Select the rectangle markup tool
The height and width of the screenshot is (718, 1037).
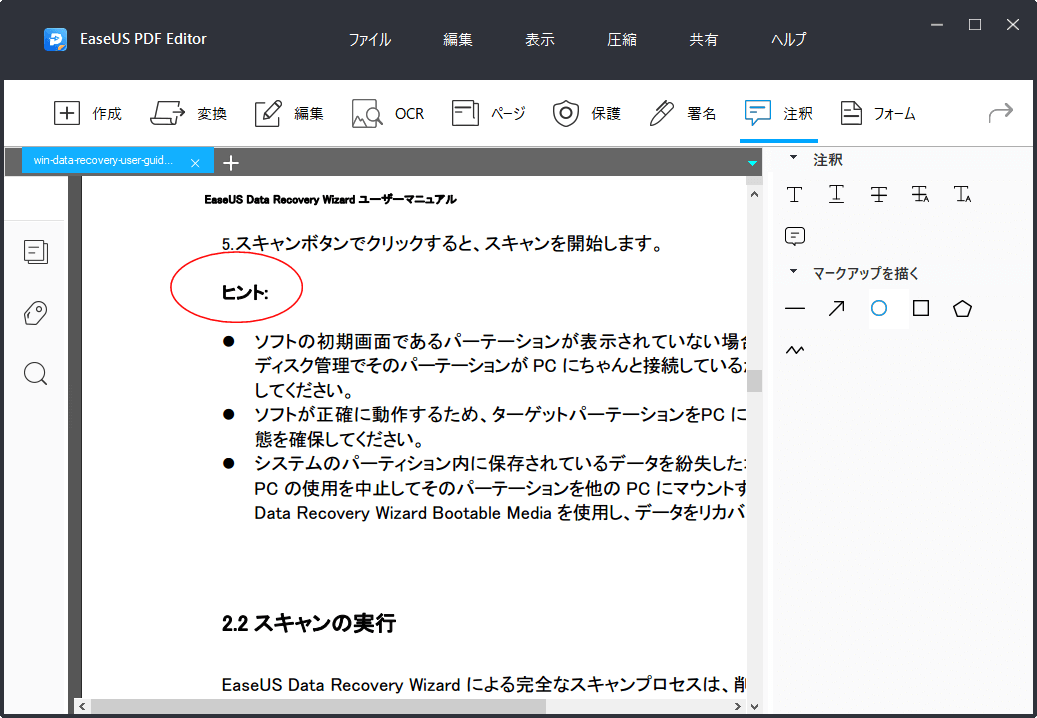tap(920, 308)
